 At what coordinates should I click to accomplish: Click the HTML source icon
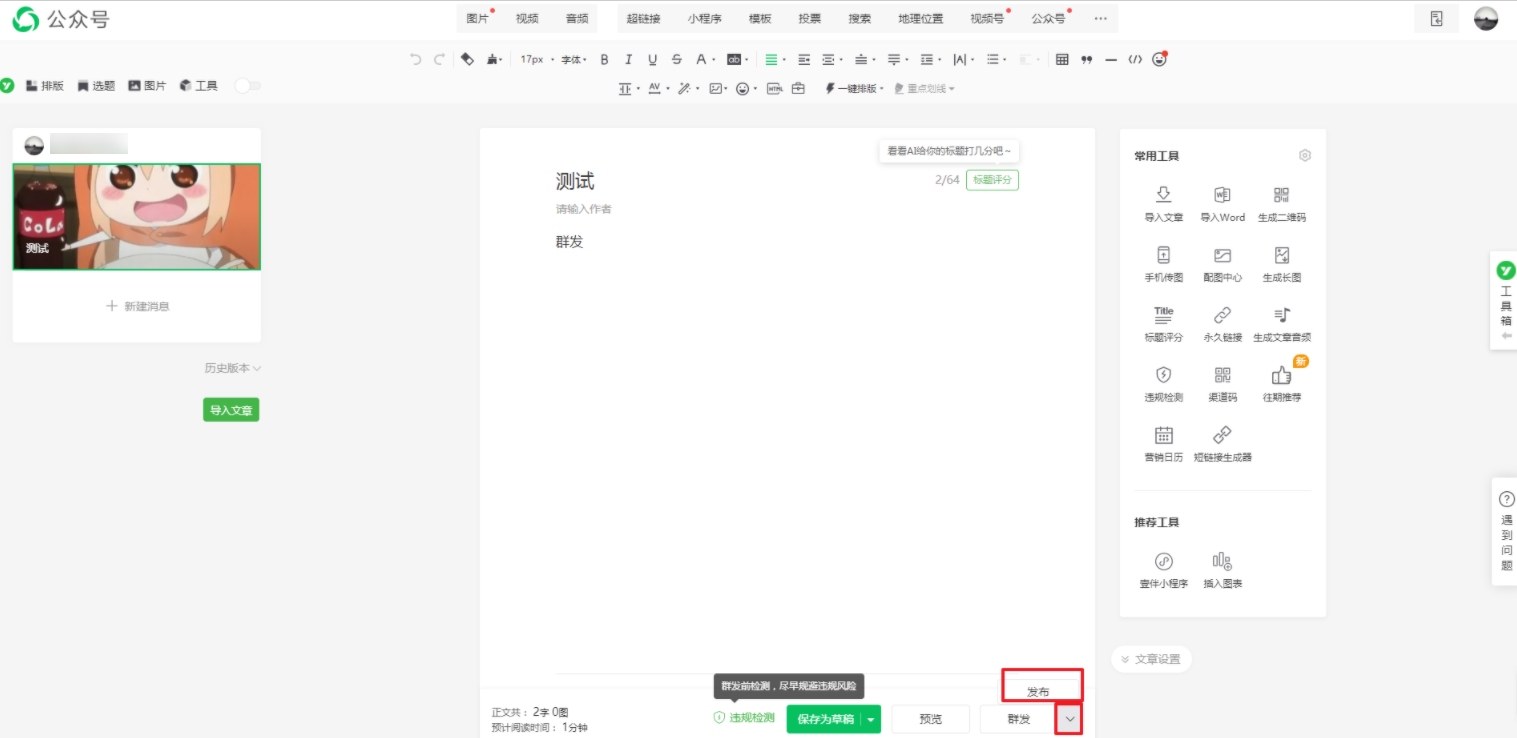(774, 89)
